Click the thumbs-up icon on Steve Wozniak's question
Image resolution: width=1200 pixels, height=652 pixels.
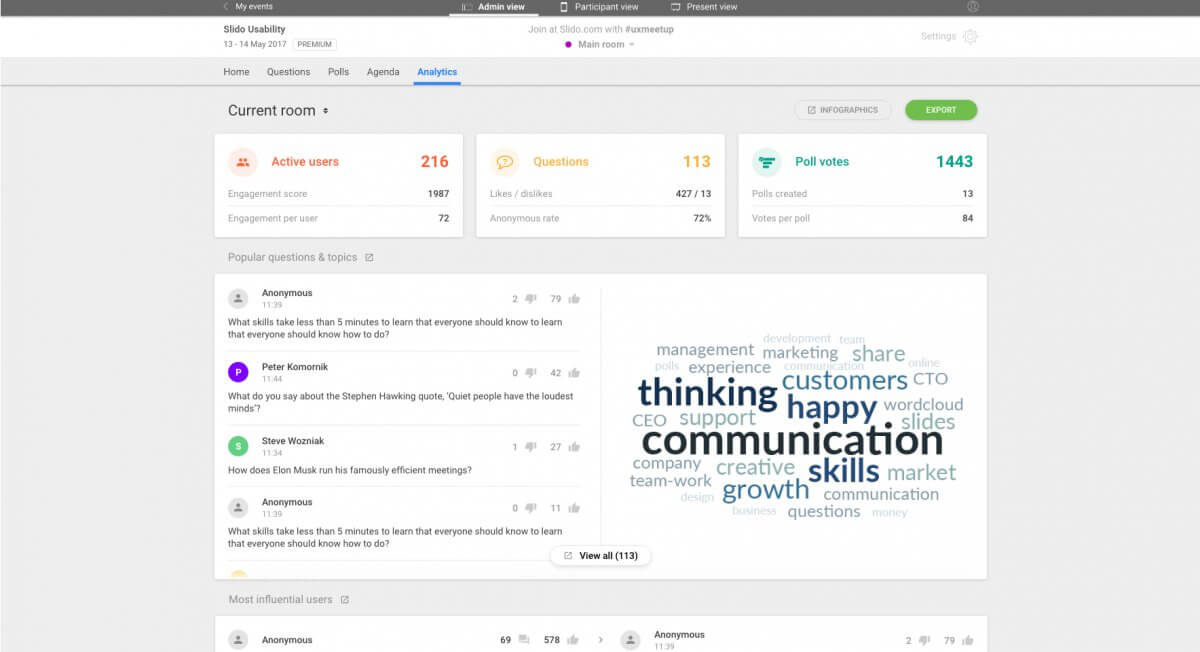[573, 447]
